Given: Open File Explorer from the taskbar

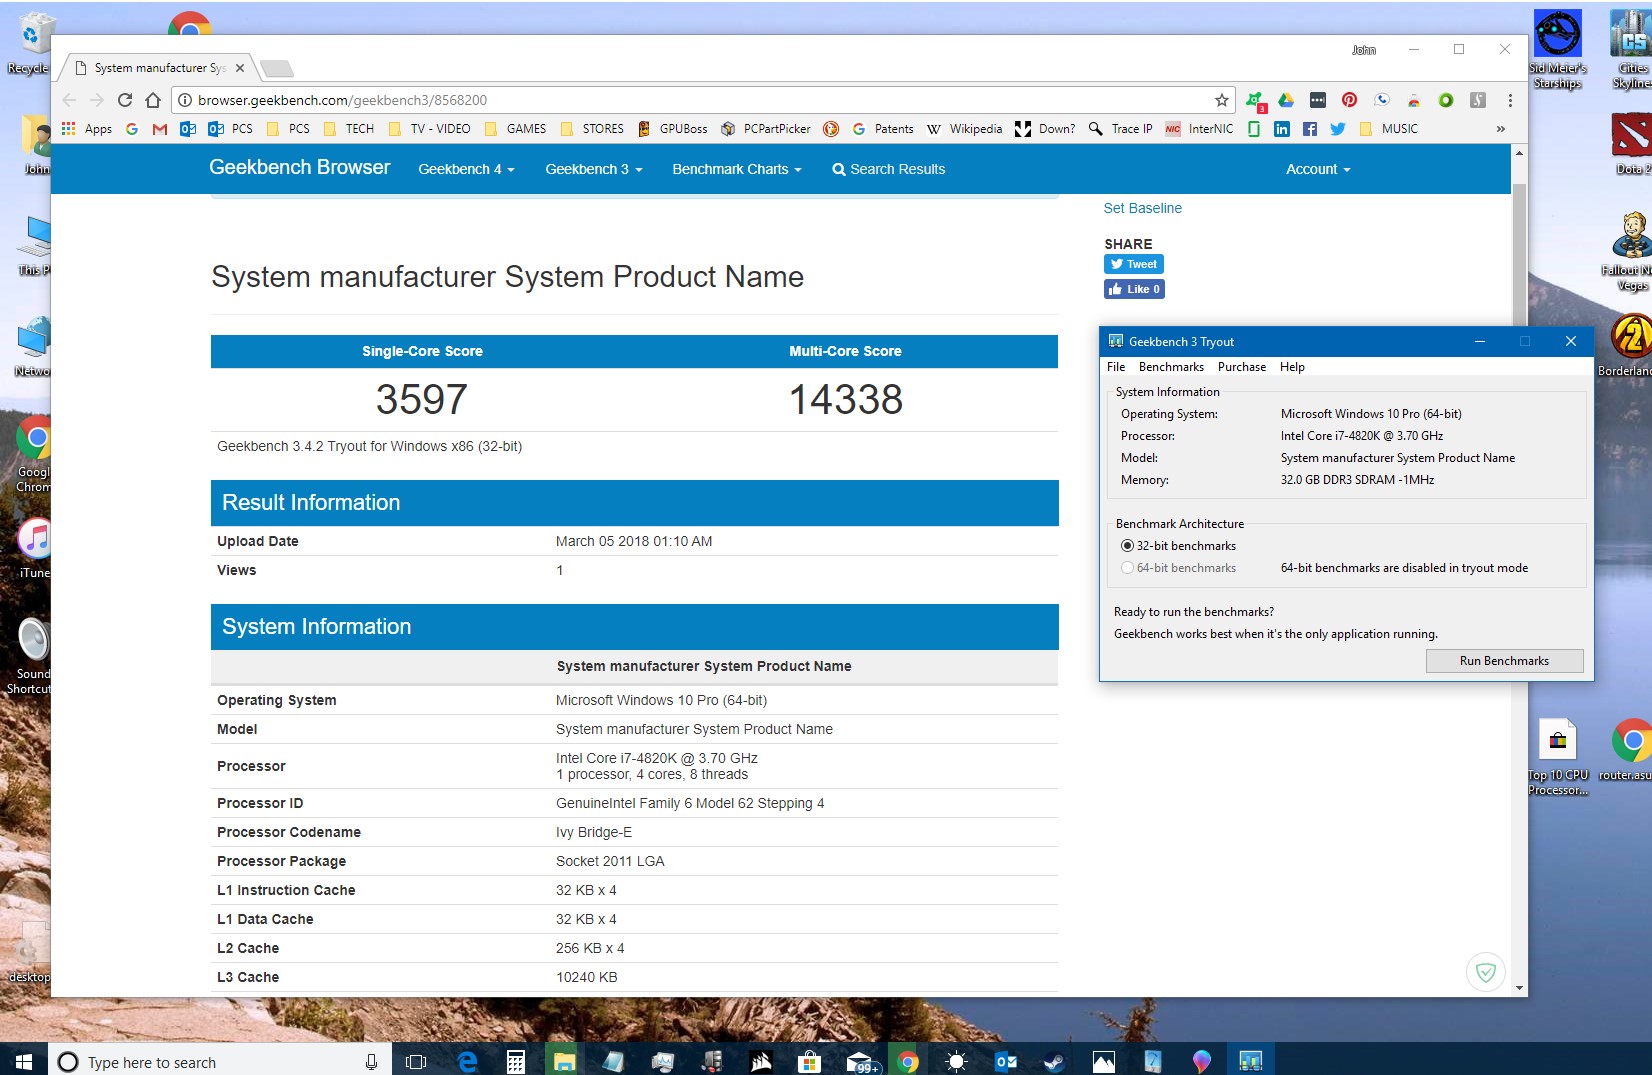Looking at the screenshot, I should [x=565, y=1061].
